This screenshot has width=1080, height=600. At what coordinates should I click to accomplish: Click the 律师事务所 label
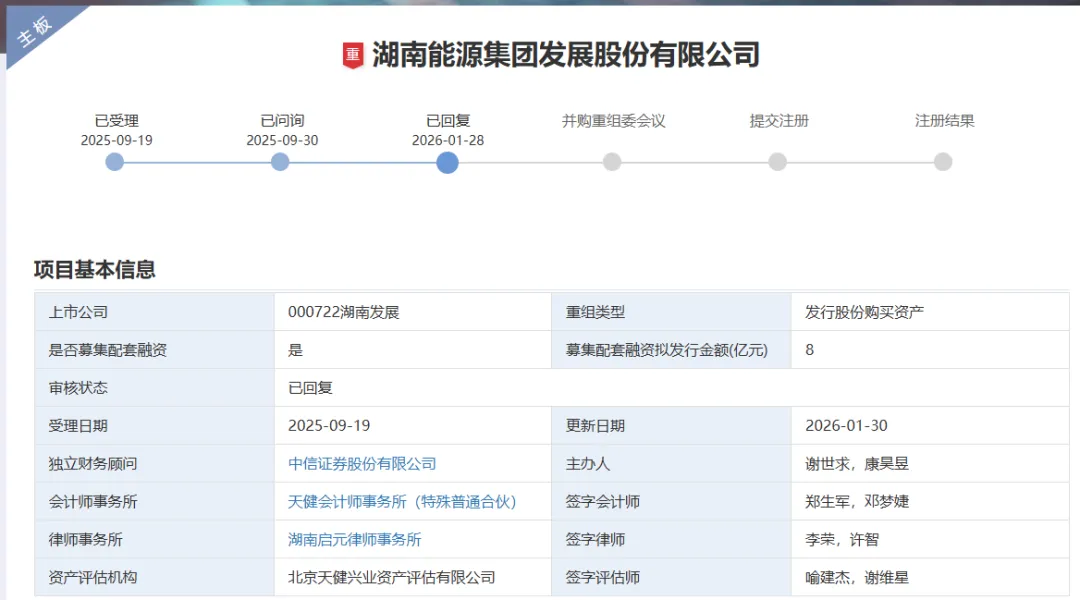point(85,539)
